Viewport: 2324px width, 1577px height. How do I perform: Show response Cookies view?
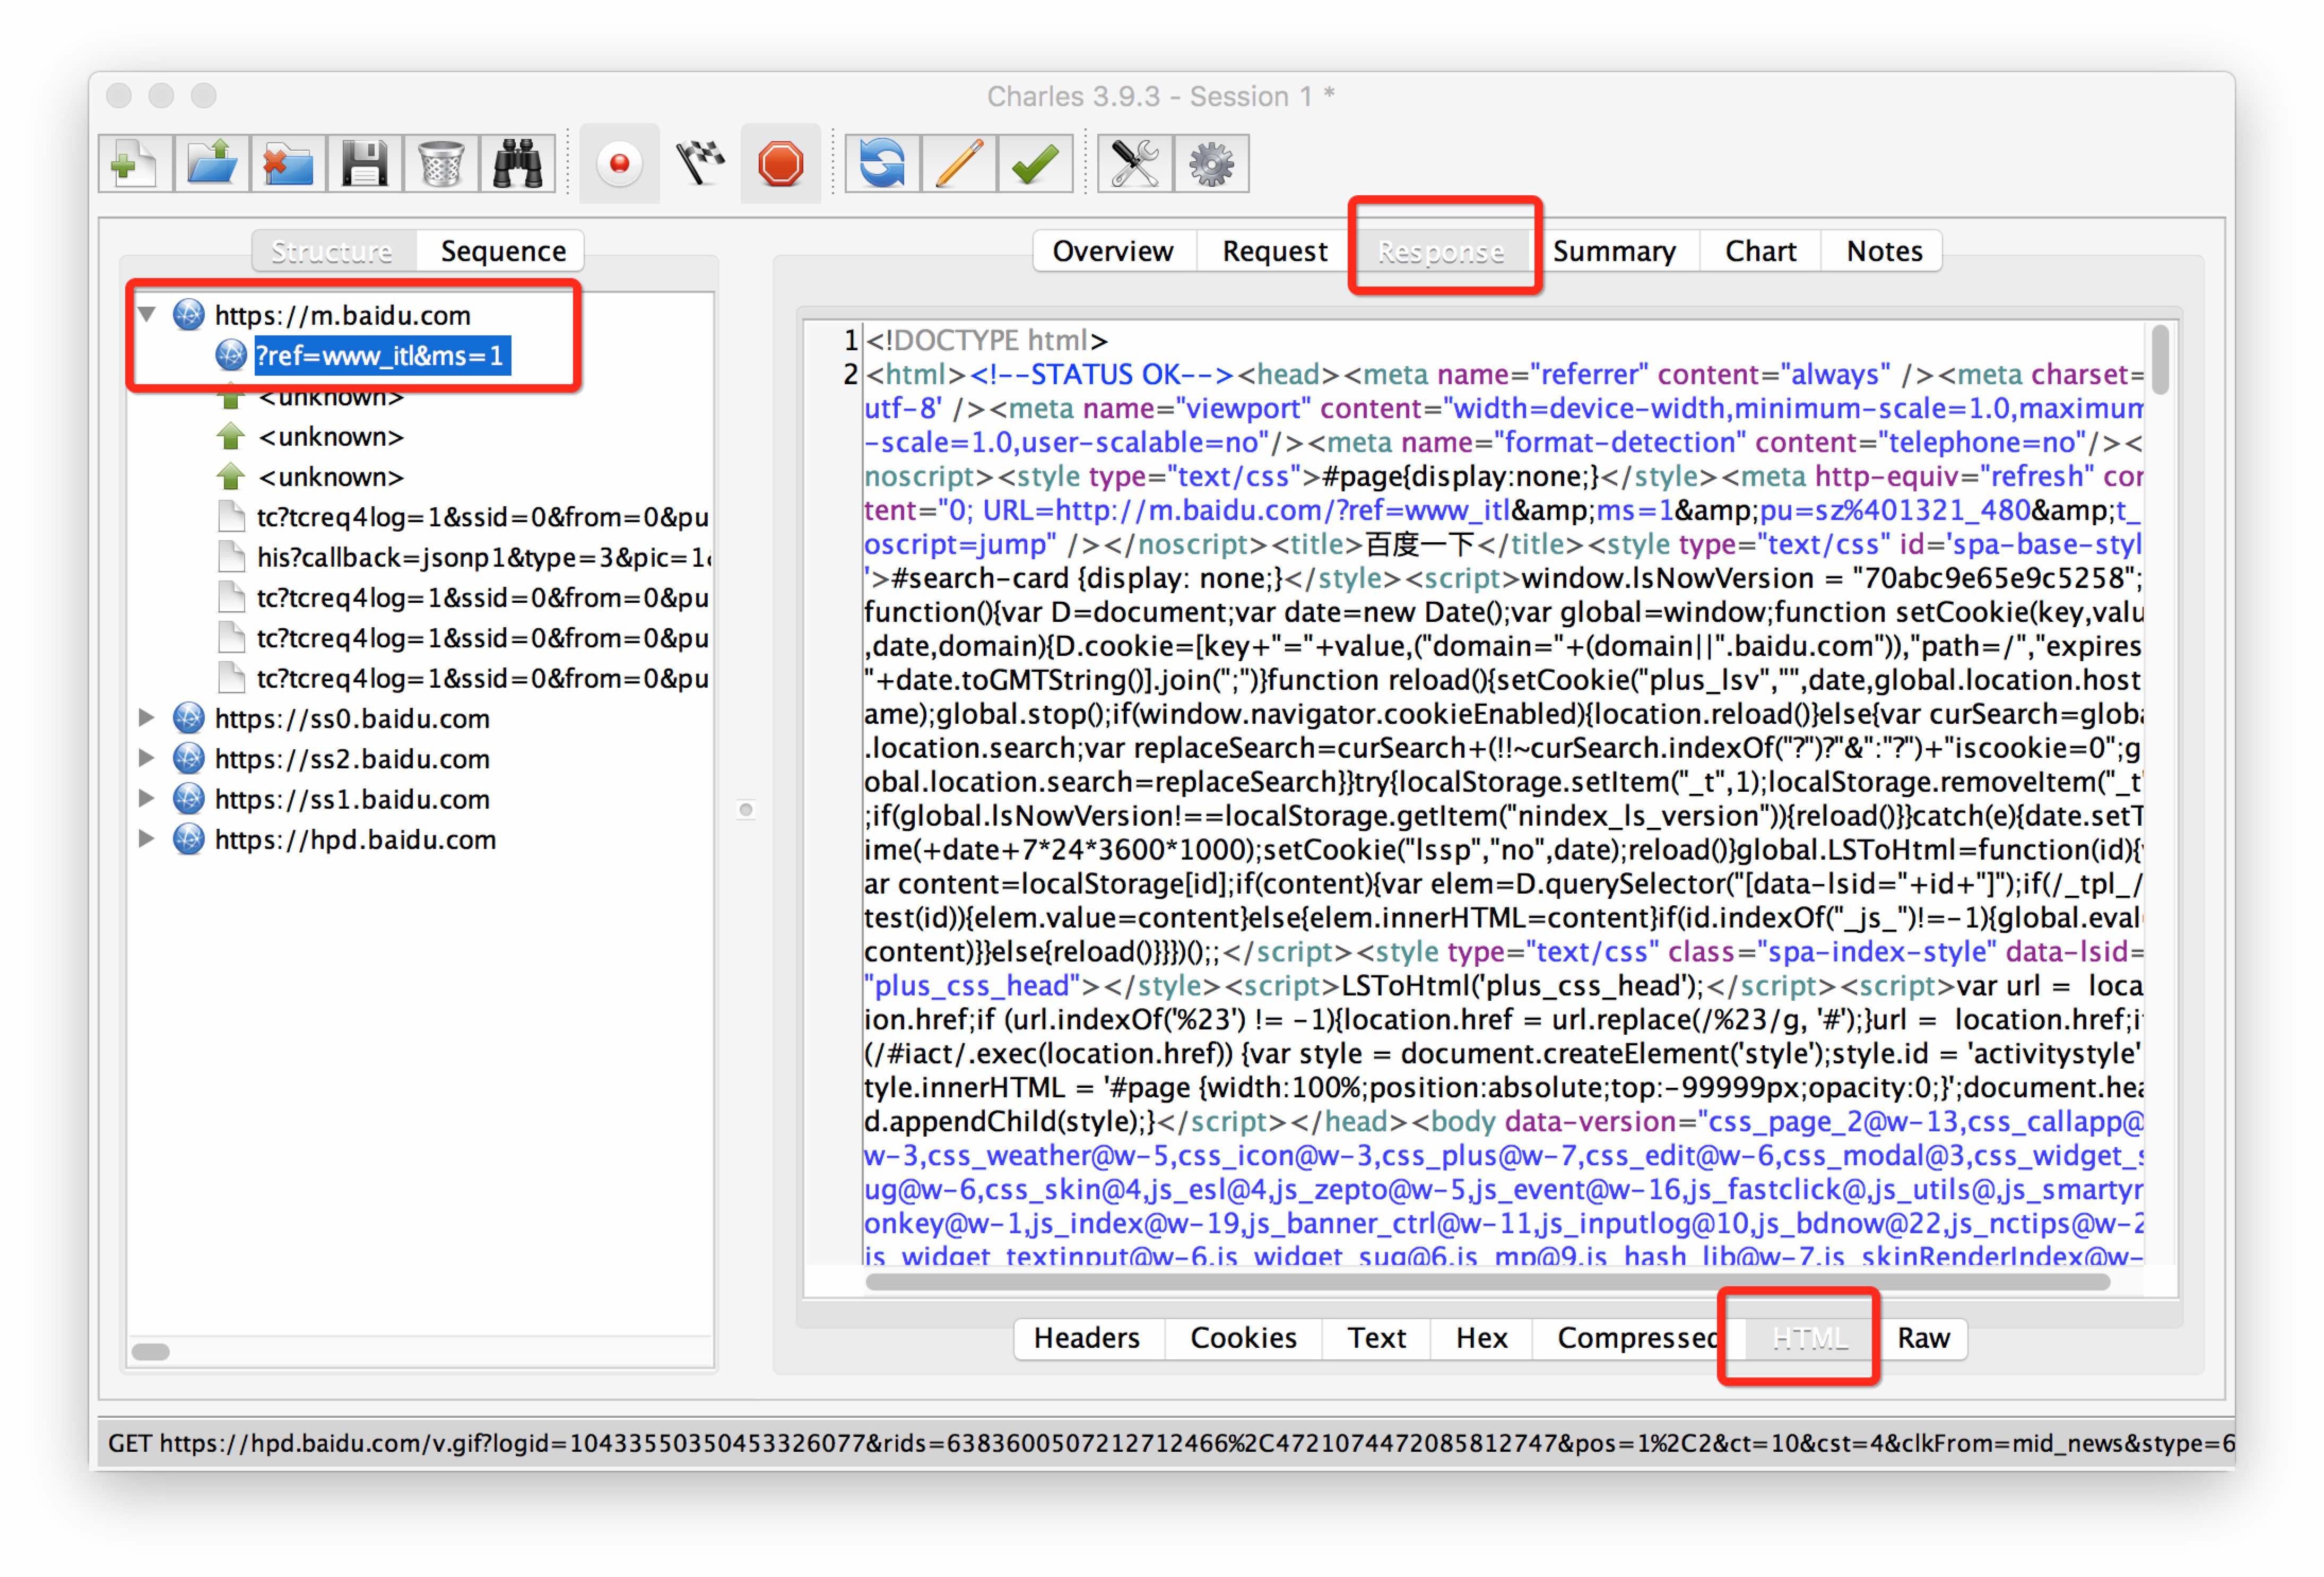1243,1338
